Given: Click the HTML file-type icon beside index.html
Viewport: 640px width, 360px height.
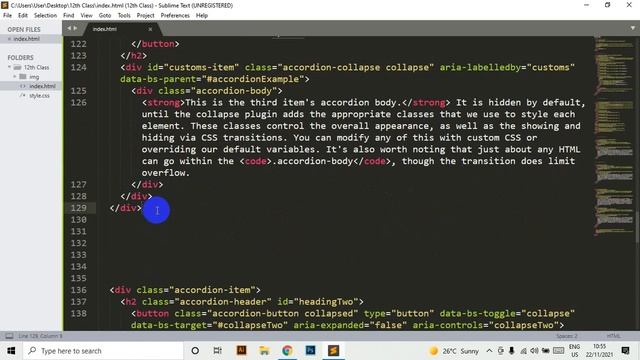Looking at the screenshot, I should (x=23, y=86).
